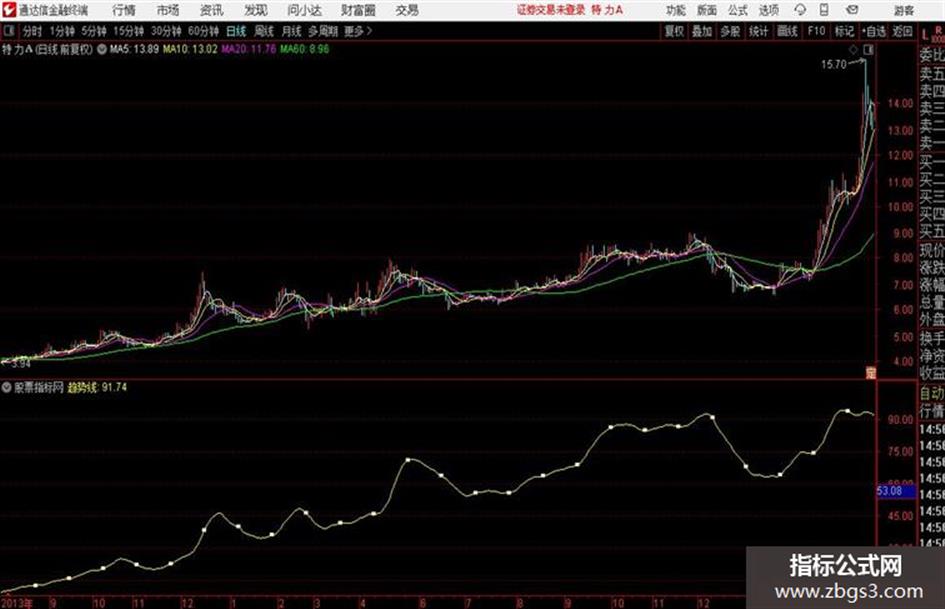Screen dimensions: 945x609
Task: Switch to 60分钟 chart period
Action: click(x=204, y=31)
